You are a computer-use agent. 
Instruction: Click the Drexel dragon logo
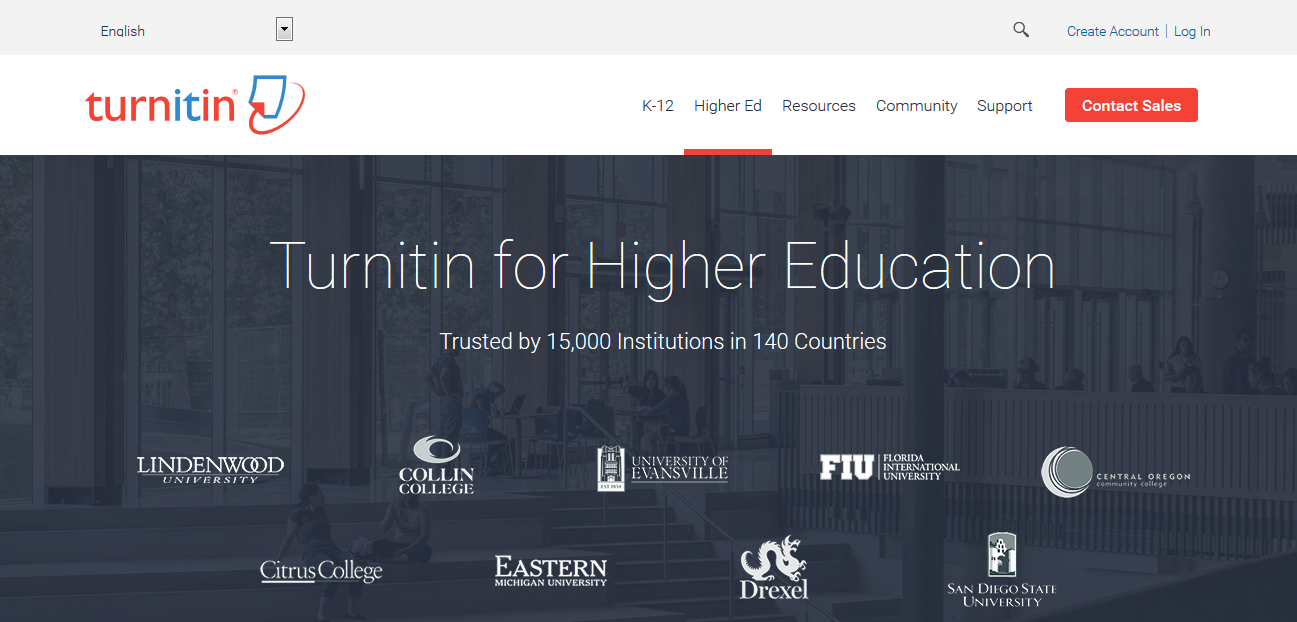pos(774,568)
